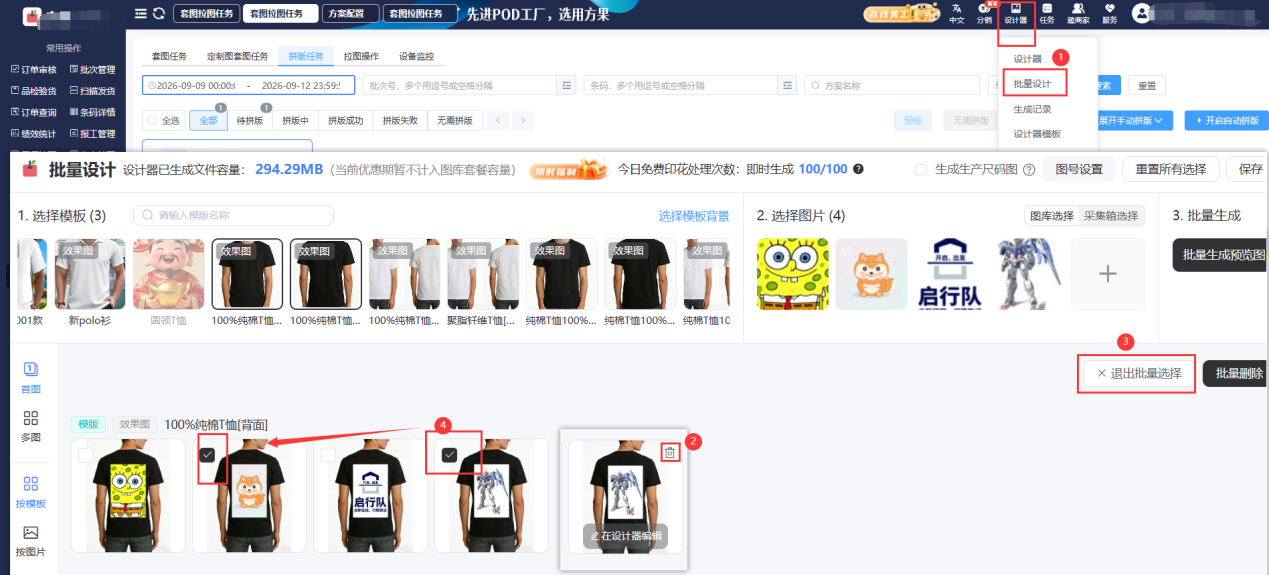Filter by 待拼版 status
This screenshot has width=1269, height=575.
coord(249,121)
